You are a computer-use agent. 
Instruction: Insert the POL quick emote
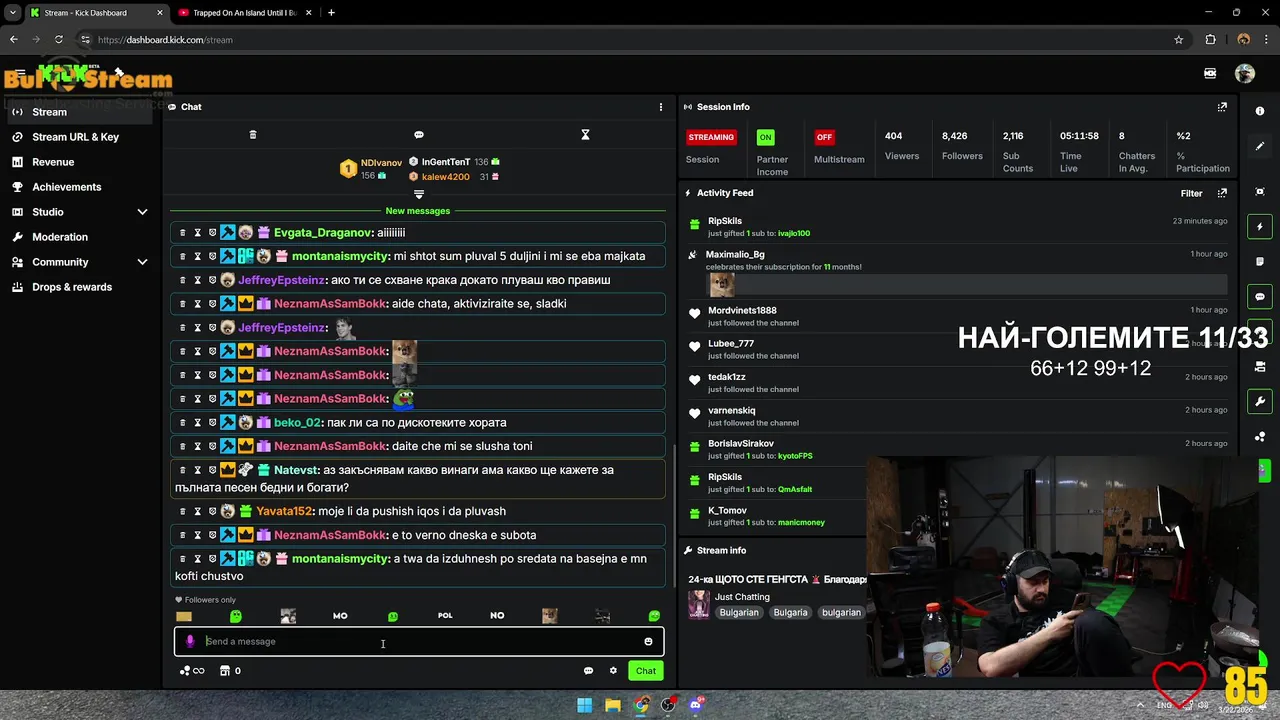coord(445,616)
